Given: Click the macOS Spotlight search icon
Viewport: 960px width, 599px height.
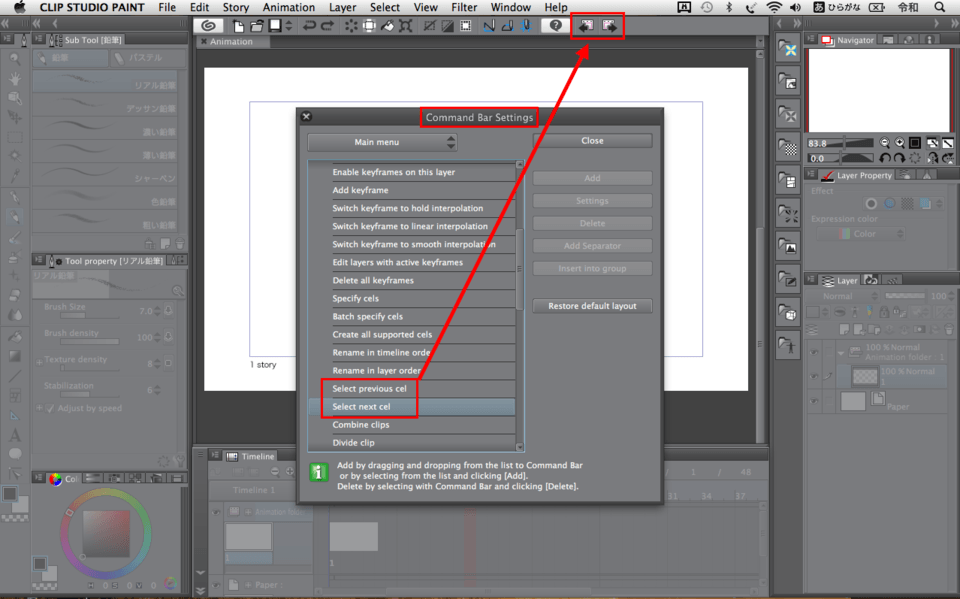Looking at the screenshot, I should [939, 7].
